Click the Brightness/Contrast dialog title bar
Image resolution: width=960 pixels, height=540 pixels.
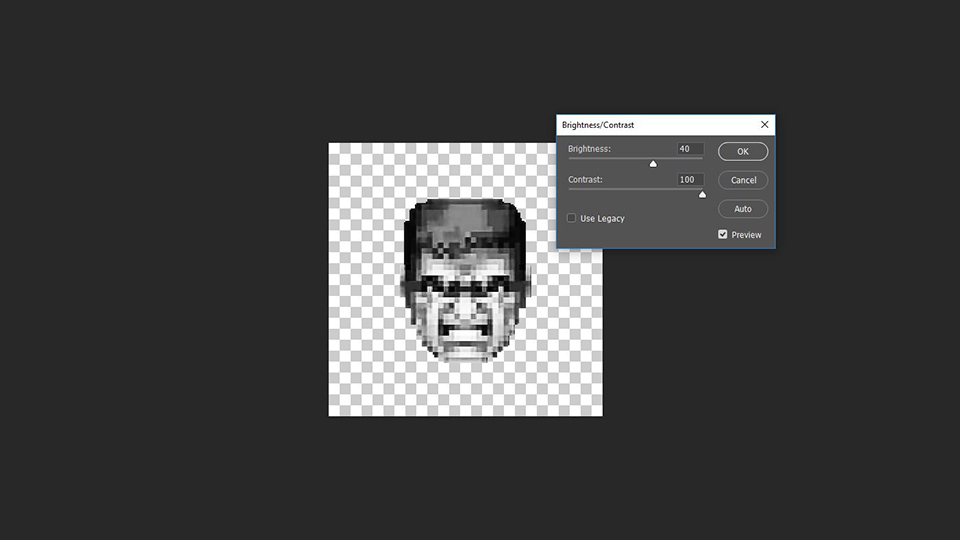pyautogui.click(x=666, y=125)
